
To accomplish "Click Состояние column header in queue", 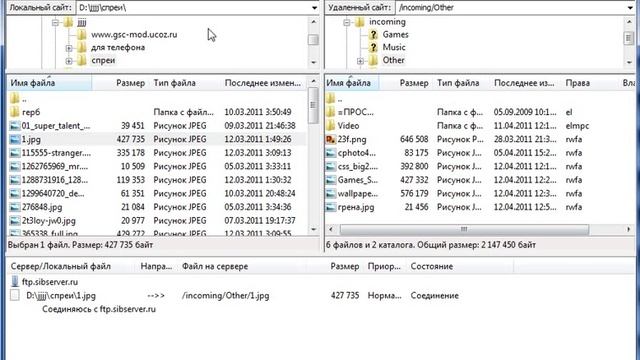I will click(x=460, y=267).
